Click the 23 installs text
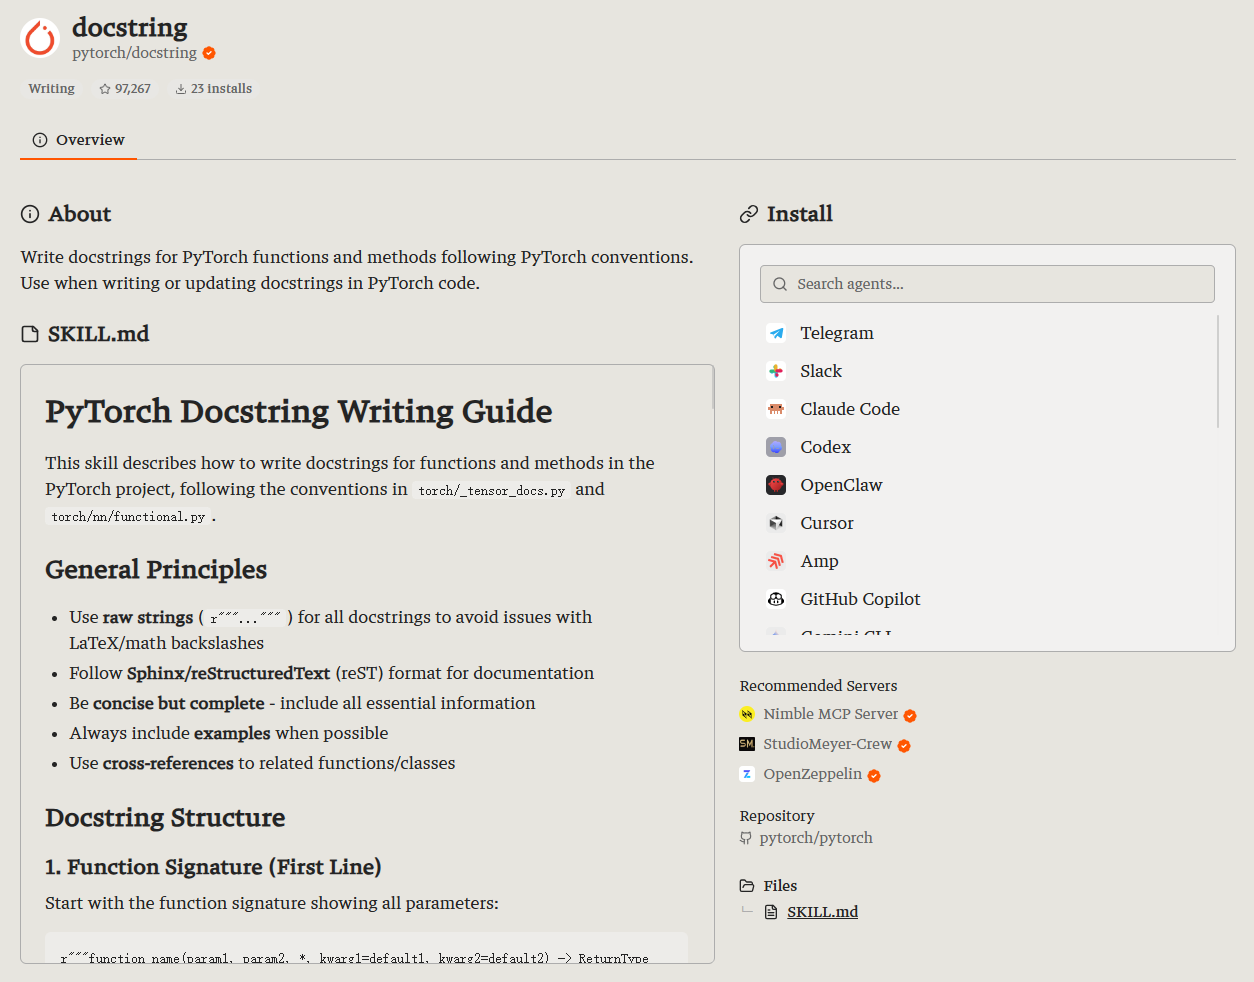 (x=221, y=89)
